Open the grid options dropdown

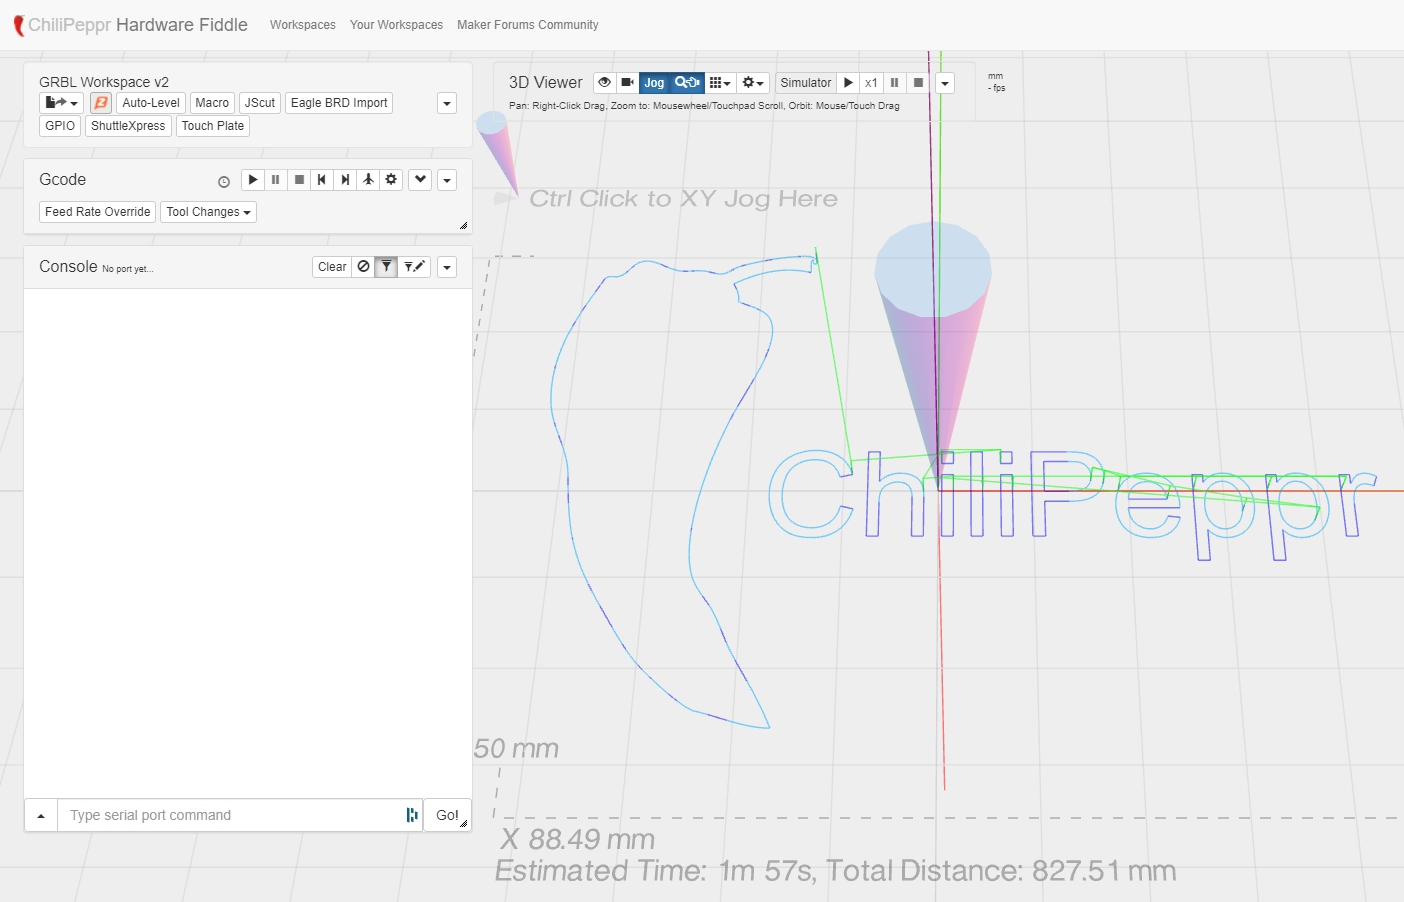[x=720, y=83]
